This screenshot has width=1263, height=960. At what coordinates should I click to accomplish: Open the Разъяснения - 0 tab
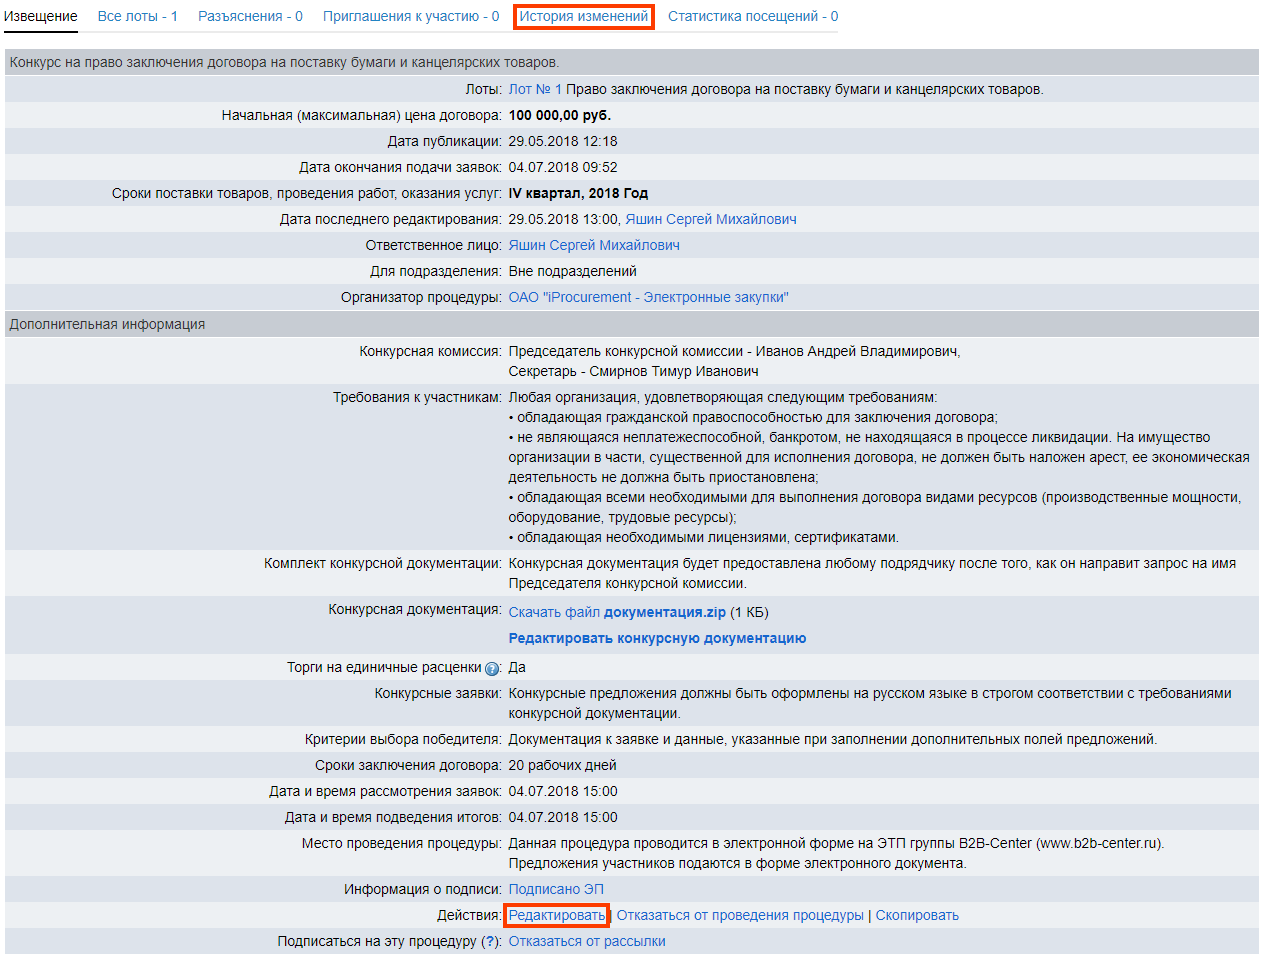tap(250, 16)
